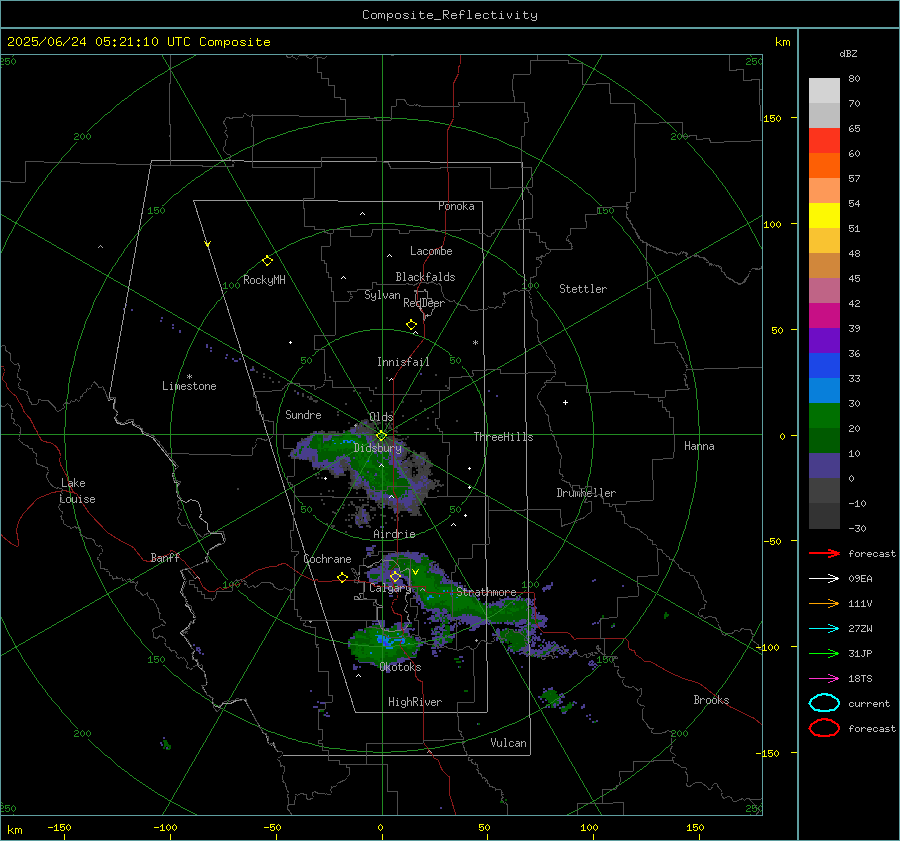Screen dimensions: 900x841
Task: Select the orange 111V arrow icon
Action: coord(824,603)
